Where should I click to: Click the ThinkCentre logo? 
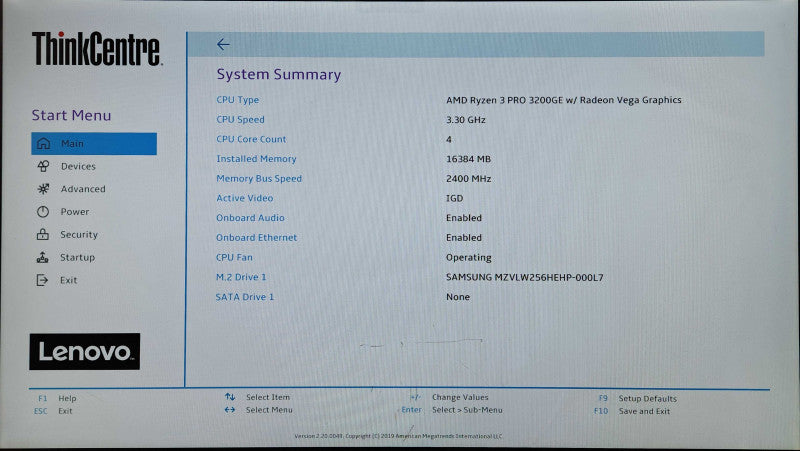pyautogui.click(x=96, y=48)
